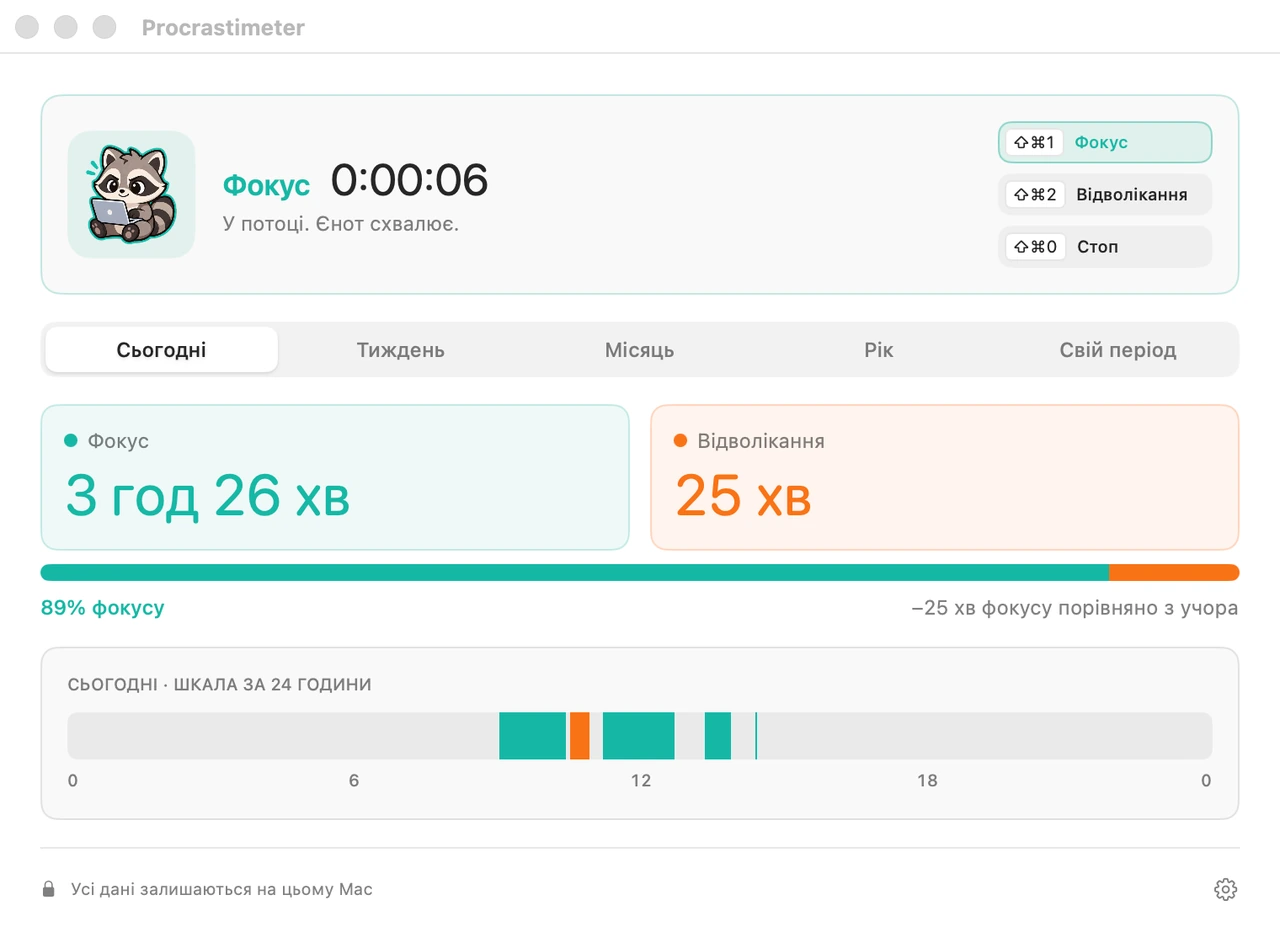Click "–25 хв фокусу порівняно з учора"

(x=1075, y=608)
